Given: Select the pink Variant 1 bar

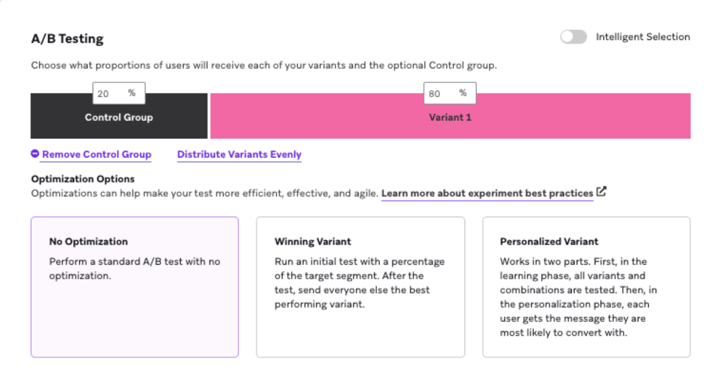Looking at the screenshot, I should coord(450,116).
